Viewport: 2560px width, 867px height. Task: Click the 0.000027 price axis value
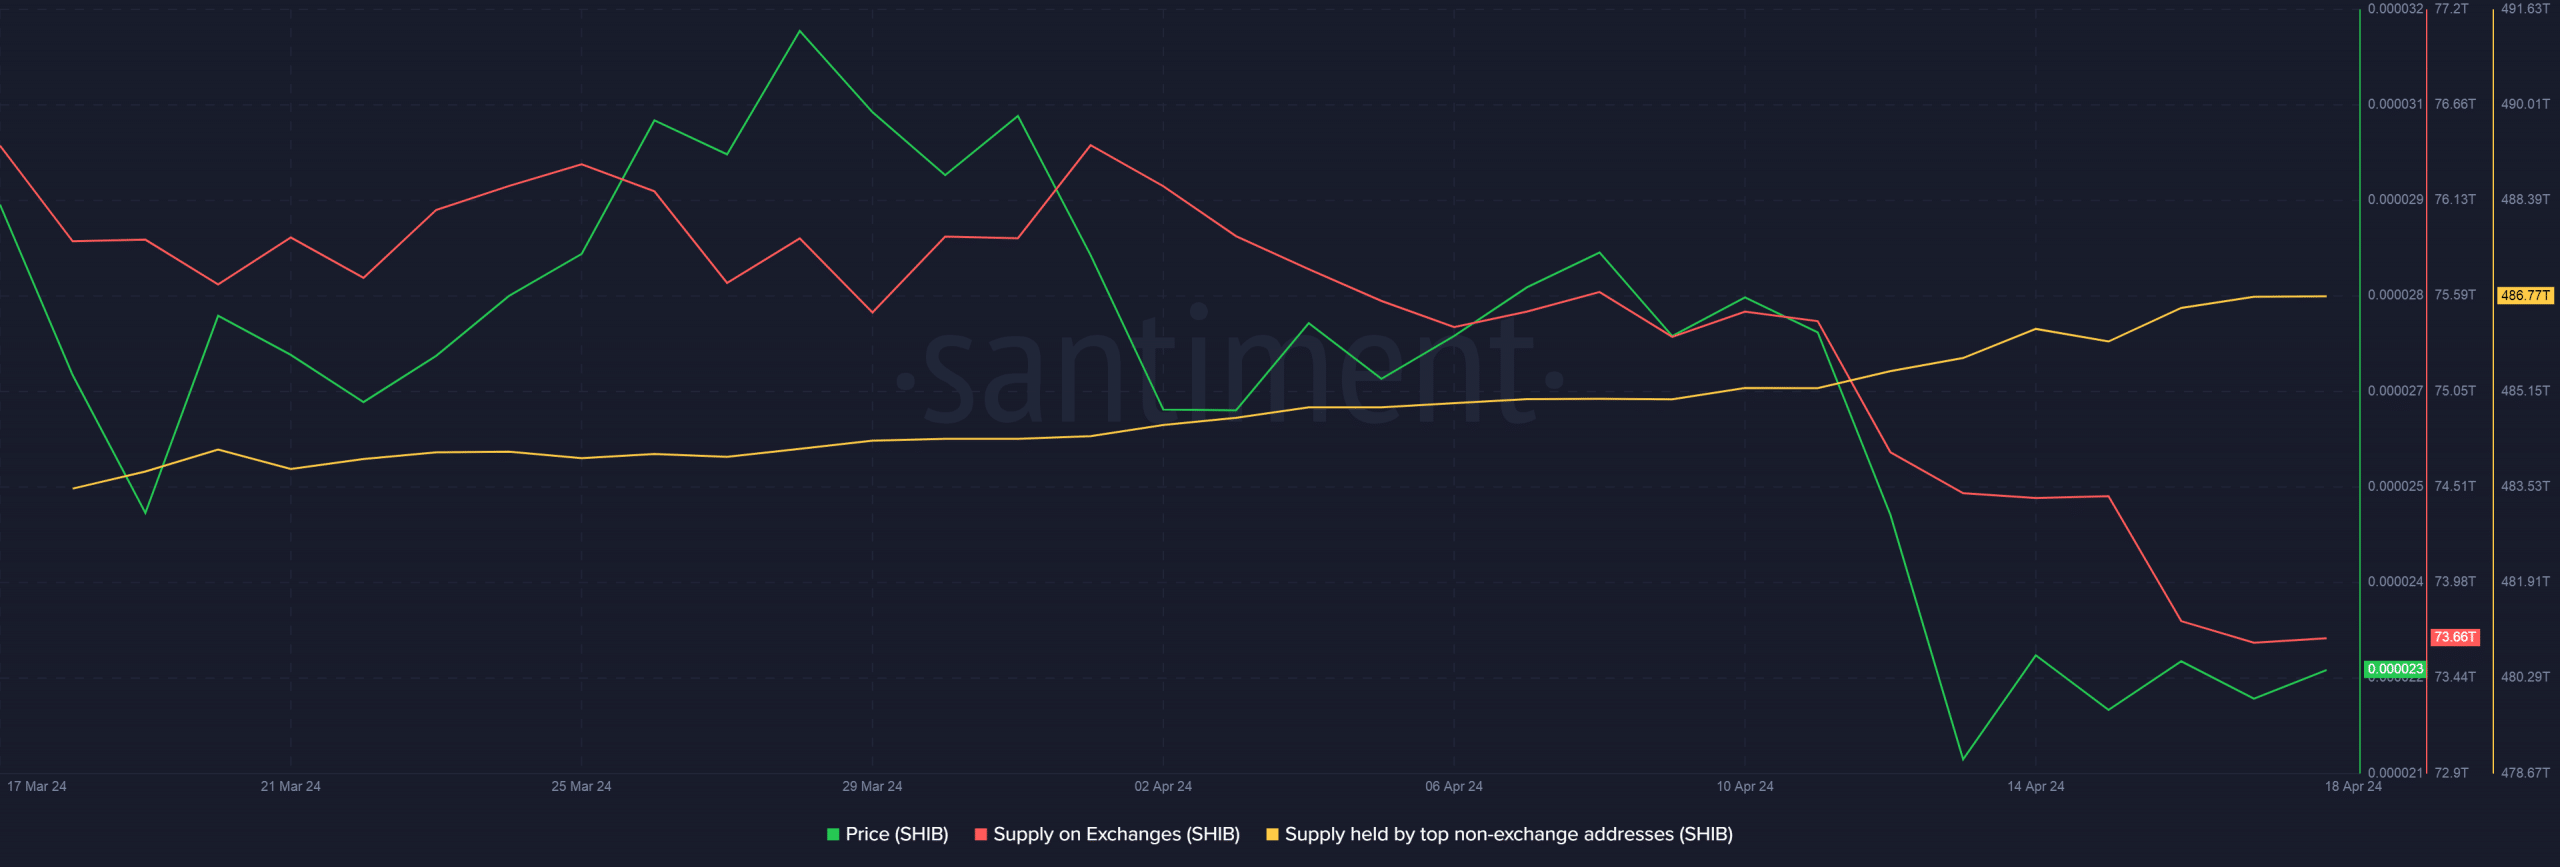pyautogui.click(x=2395, y=391)
